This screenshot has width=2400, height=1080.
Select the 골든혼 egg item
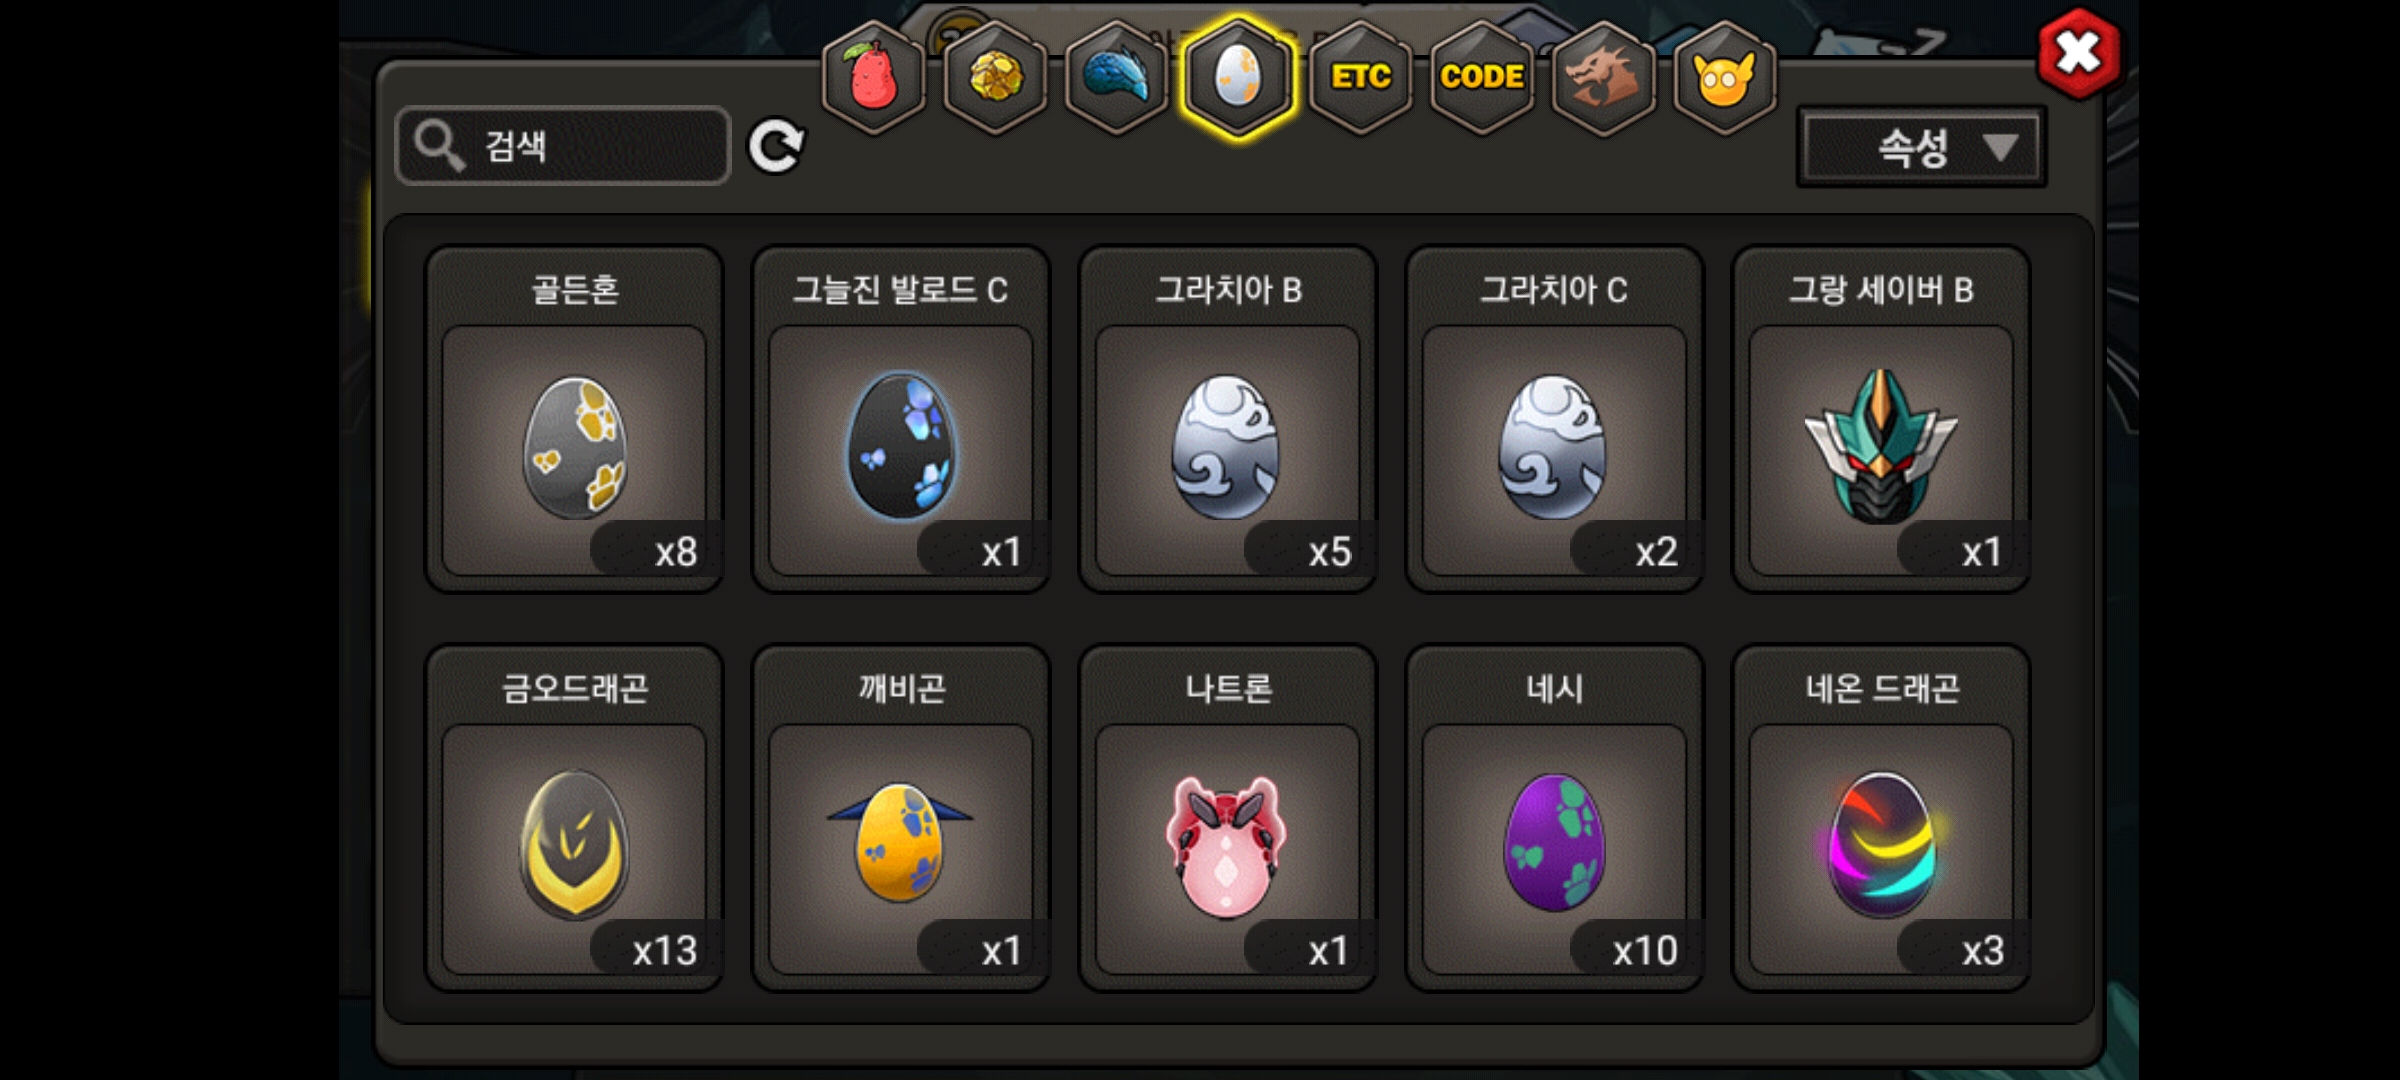pyautogui.click(x=575, y=420)
